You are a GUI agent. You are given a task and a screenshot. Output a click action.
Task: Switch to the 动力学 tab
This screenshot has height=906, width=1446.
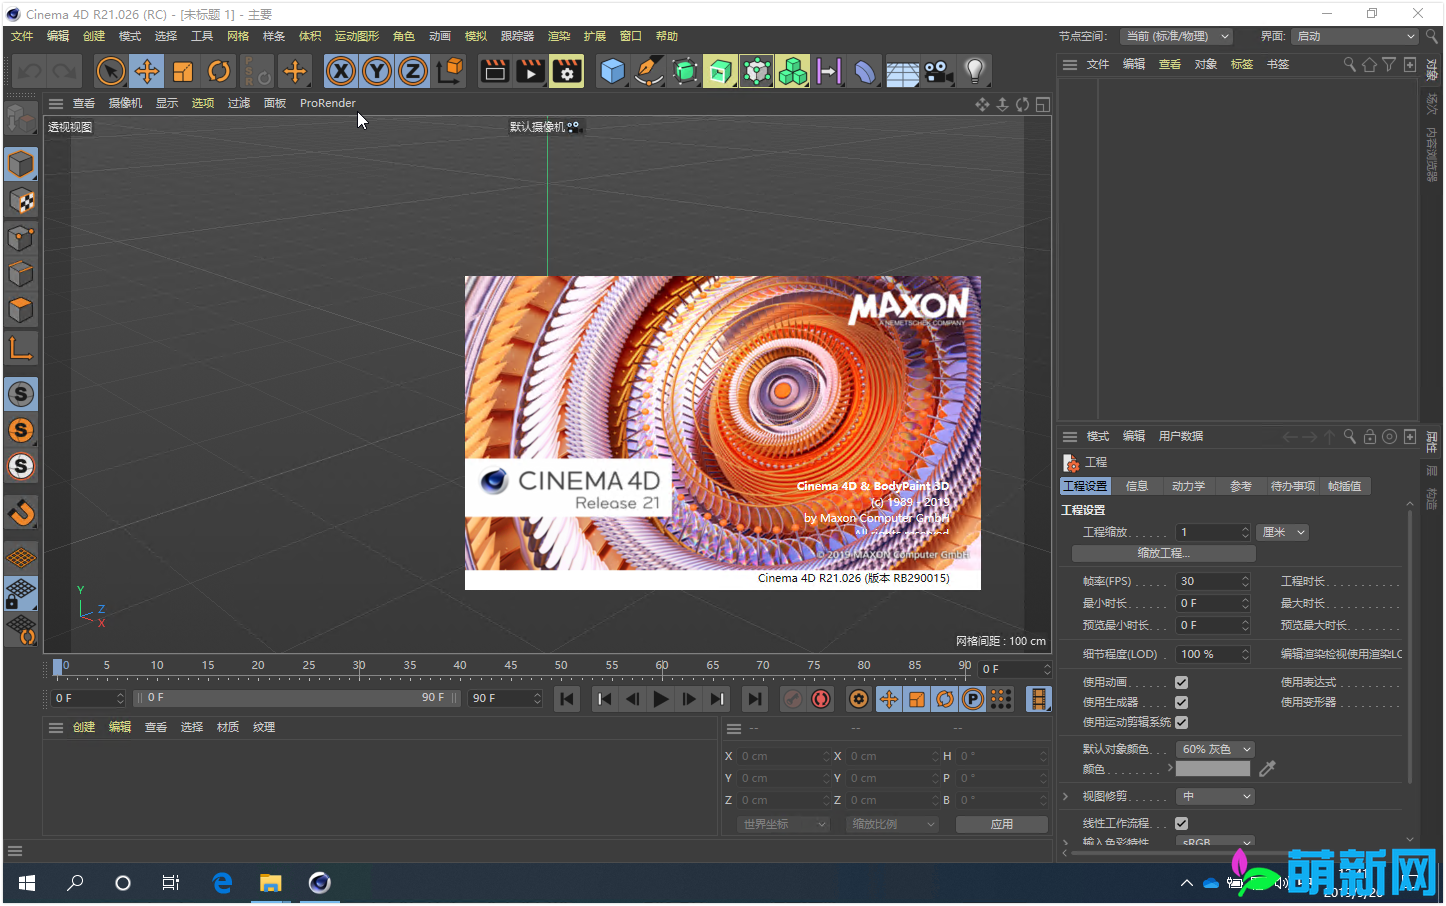tap(1188, 486)
